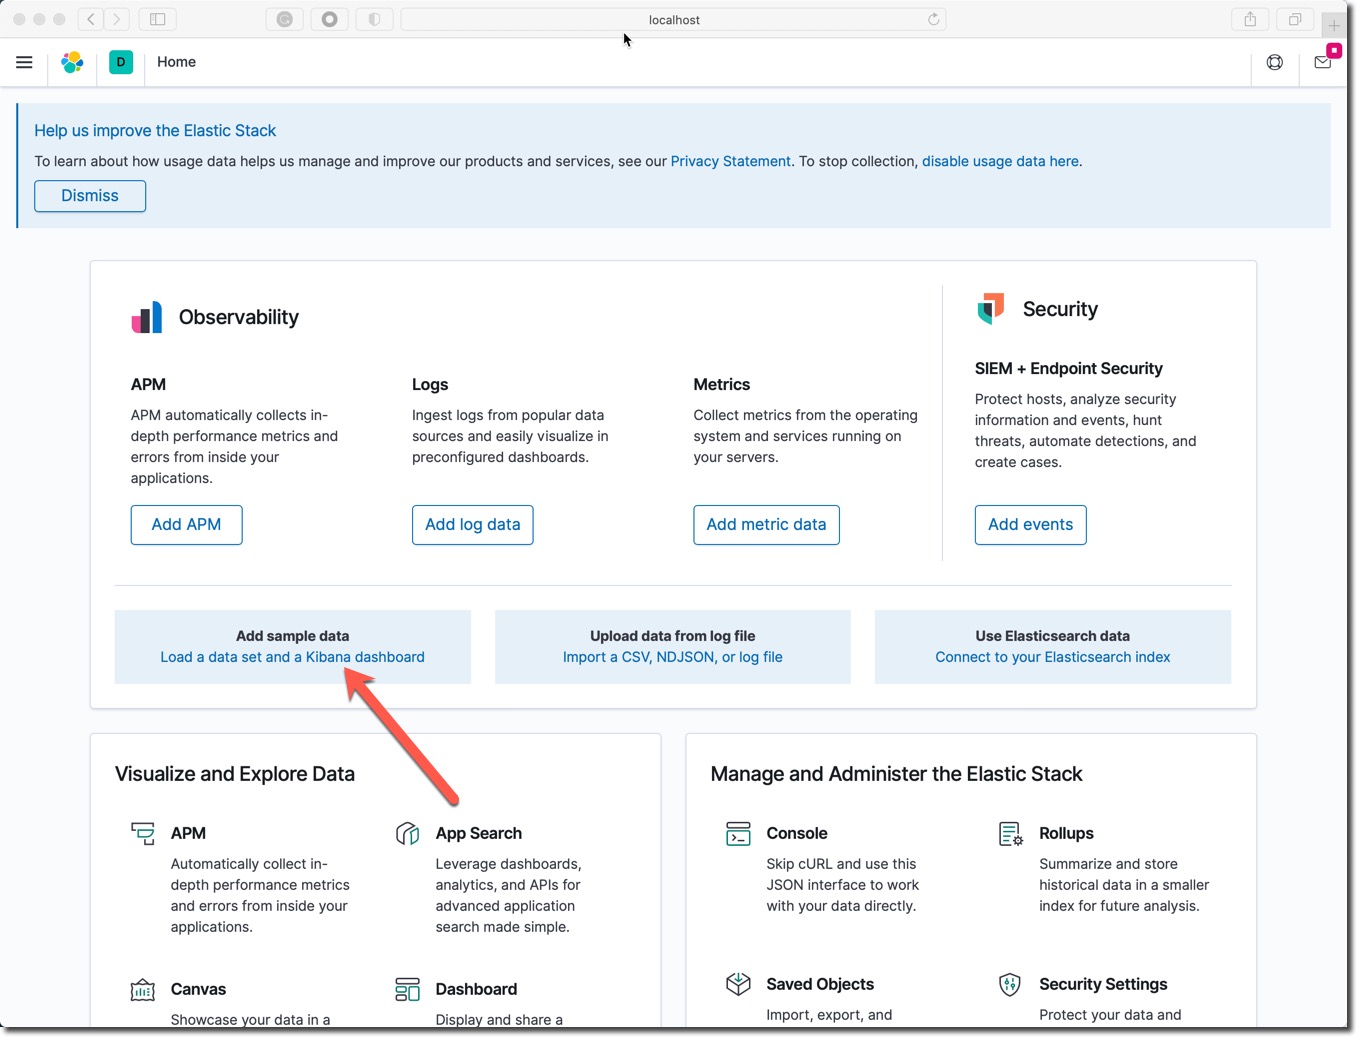This screenshot has width=1357, height=1037.
Task: Go back with browser back arrow
Action: tap(91, 19)
